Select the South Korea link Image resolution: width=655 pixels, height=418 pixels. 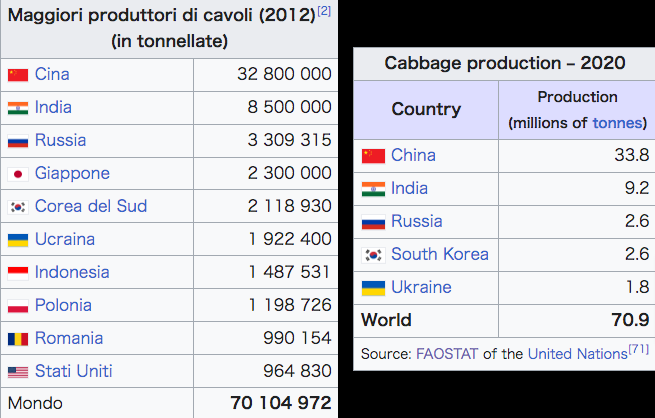coord(440,255)
